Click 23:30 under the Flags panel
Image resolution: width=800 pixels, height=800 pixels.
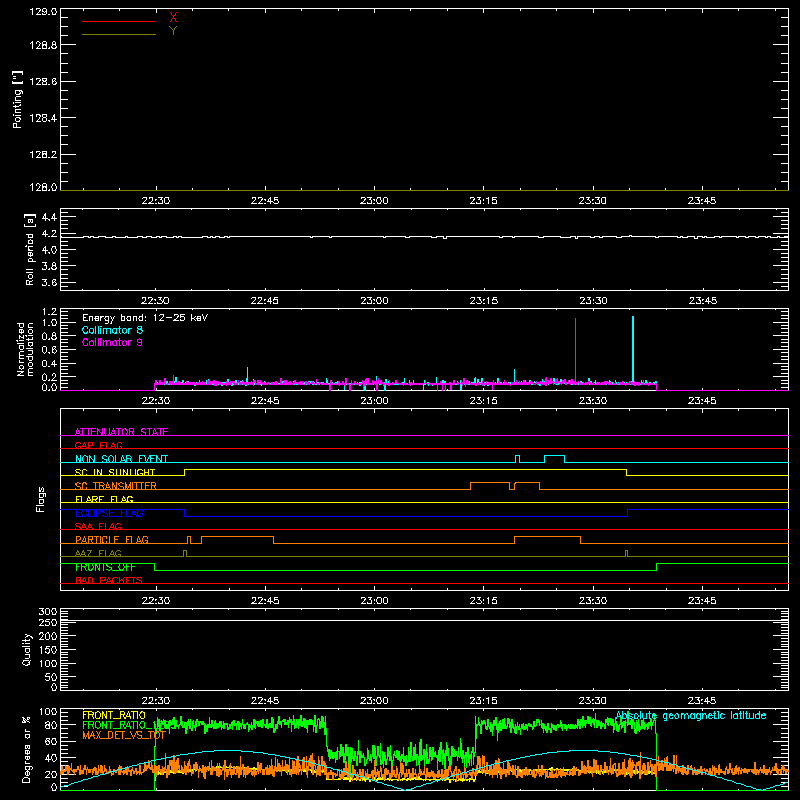pyautogui.click(x=592, y=601)
